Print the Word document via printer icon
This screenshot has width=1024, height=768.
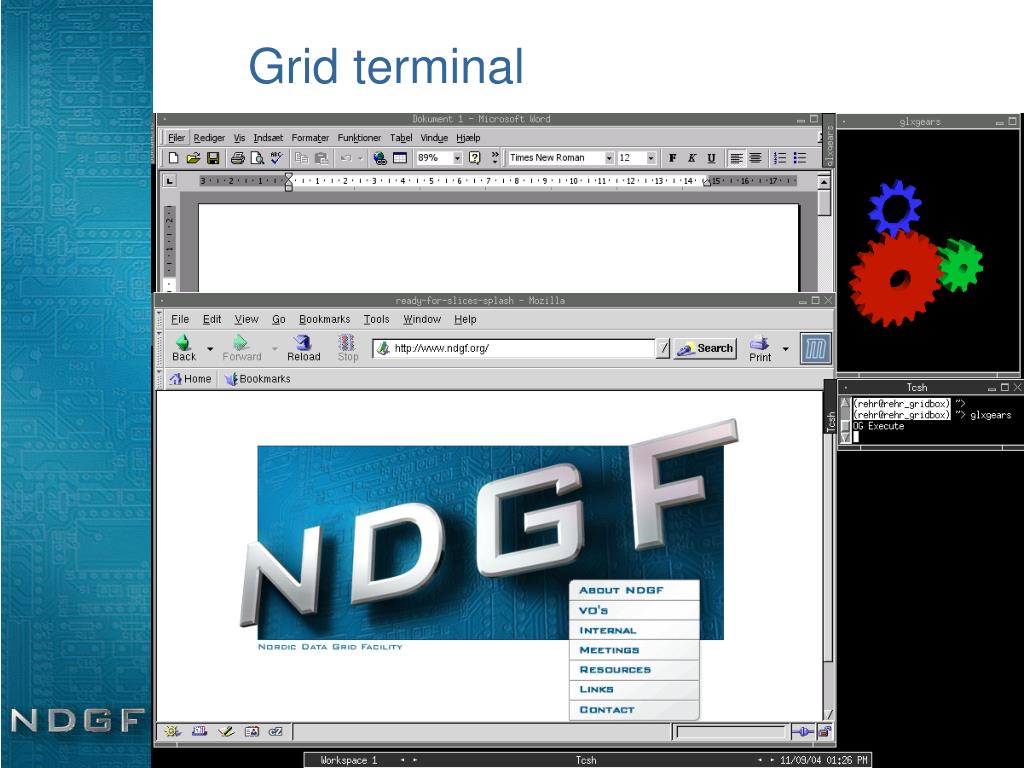pos(237,158)
